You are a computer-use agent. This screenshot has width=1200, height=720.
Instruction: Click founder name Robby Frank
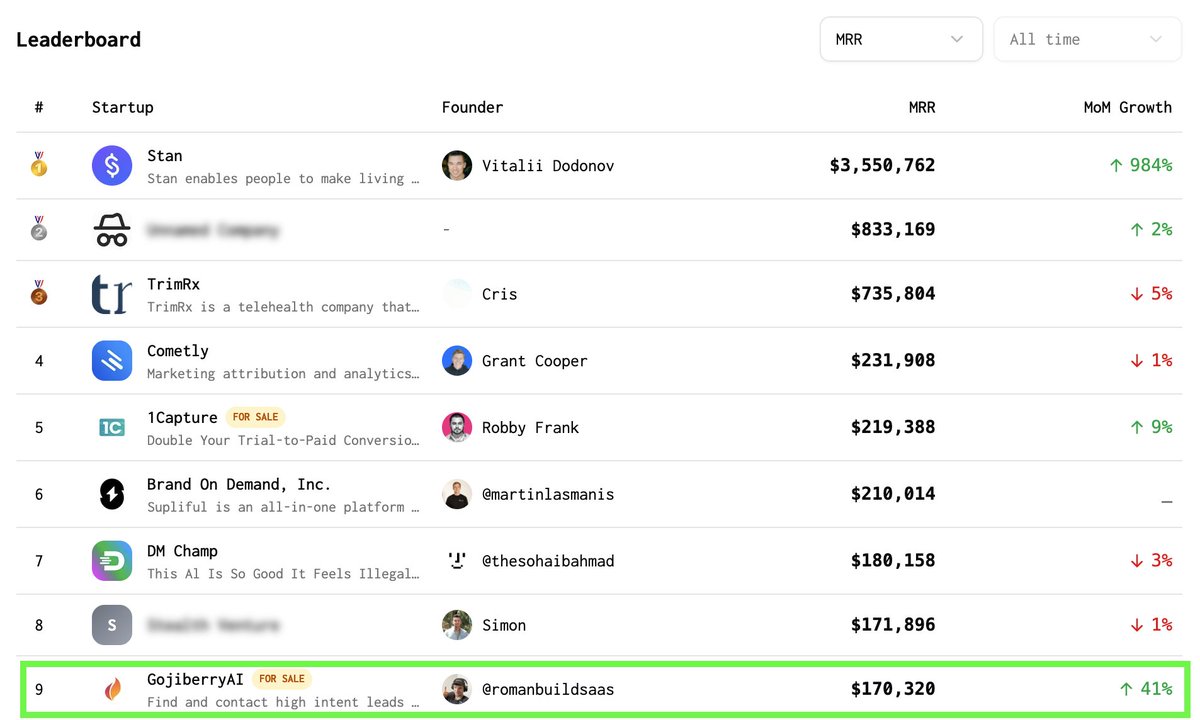click(530, 428)
